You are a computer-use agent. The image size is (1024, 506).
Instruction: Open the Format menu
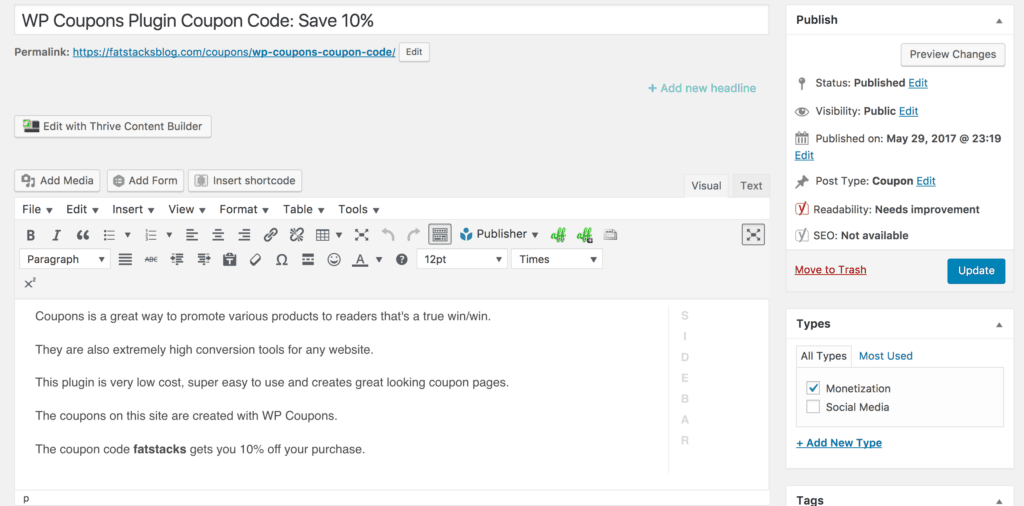244,210
